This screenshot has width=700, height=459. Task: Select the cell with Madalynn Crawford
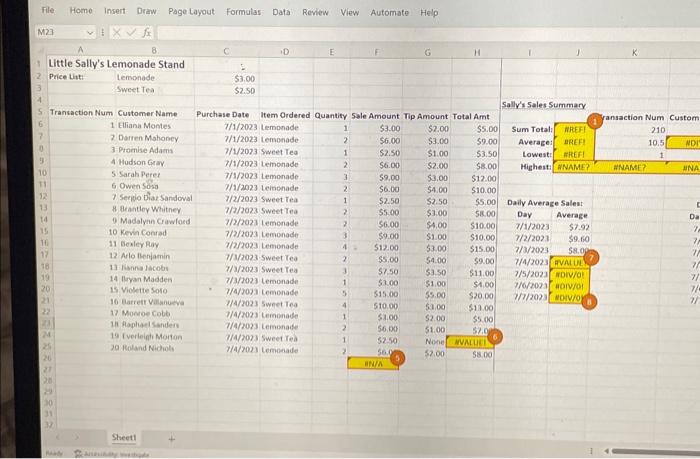(155, 221)
